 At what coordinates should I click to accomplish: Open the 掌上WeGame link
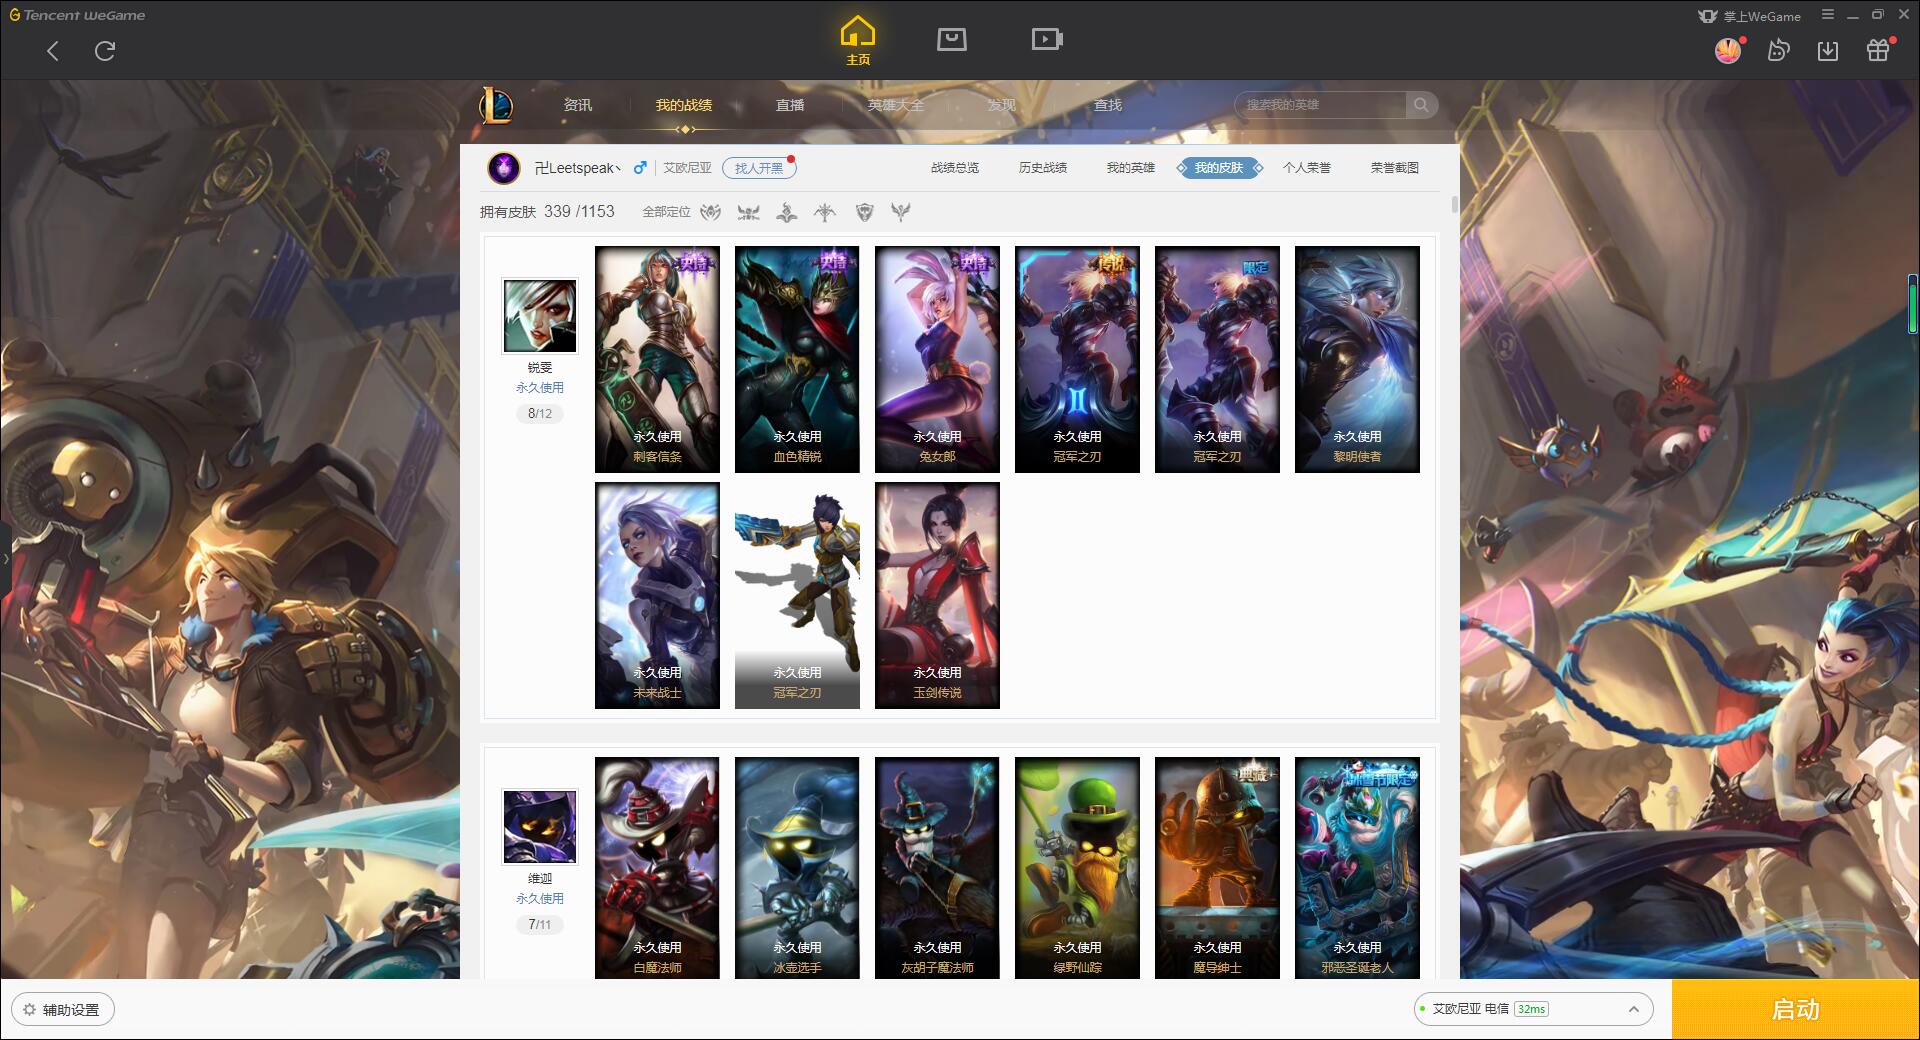coord(1750,16)
